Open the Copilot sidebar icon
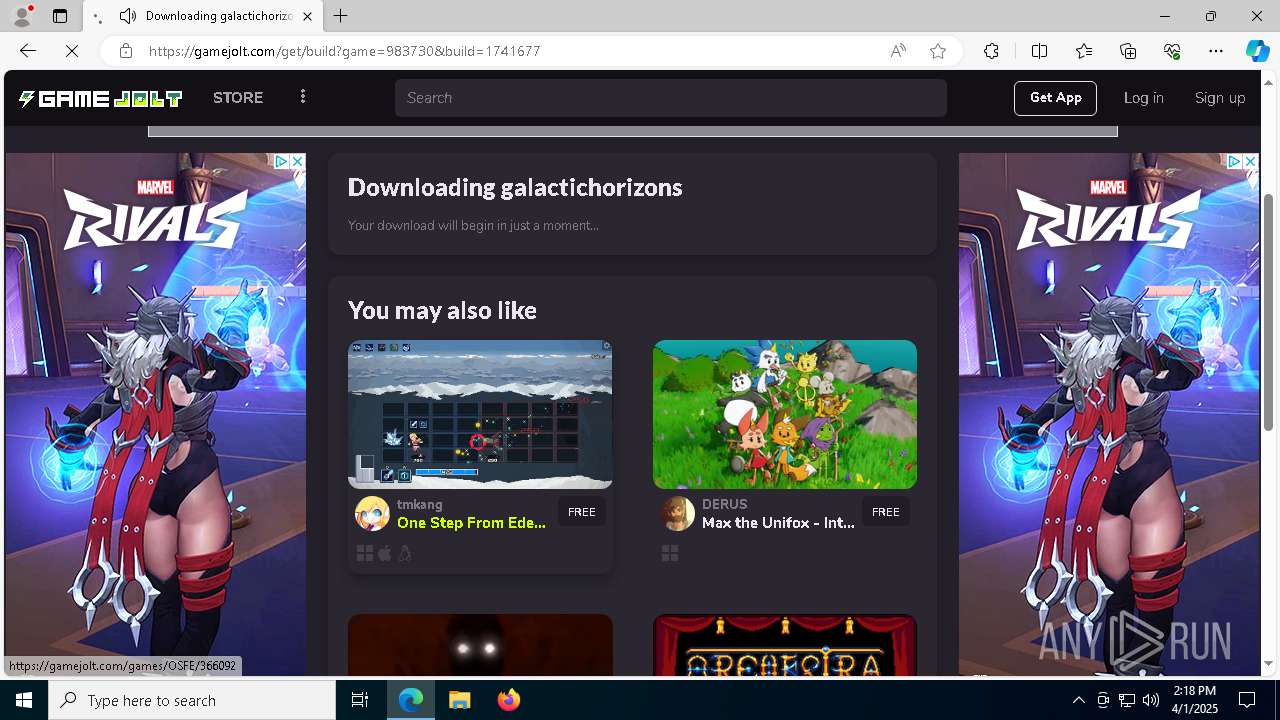Viewport: 1280px width, 720px height. click(1257, 51)
